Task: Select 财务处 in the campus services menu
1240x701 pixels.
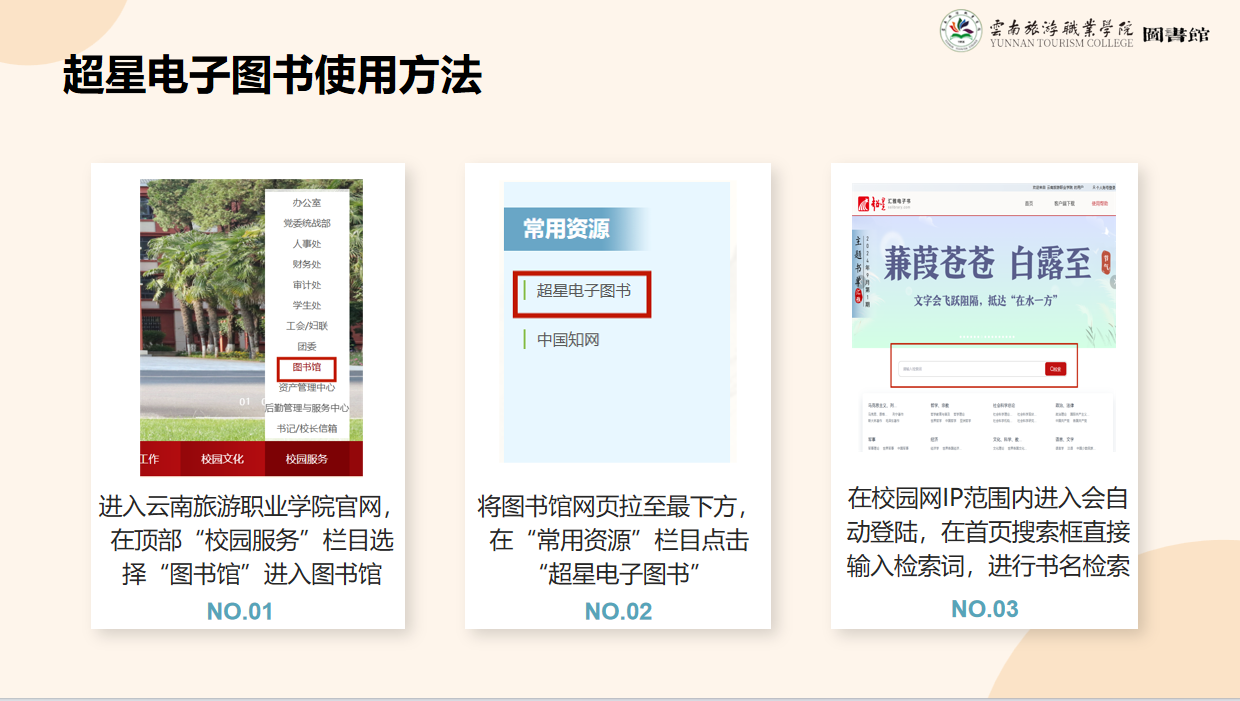Action: click(307, 264)
